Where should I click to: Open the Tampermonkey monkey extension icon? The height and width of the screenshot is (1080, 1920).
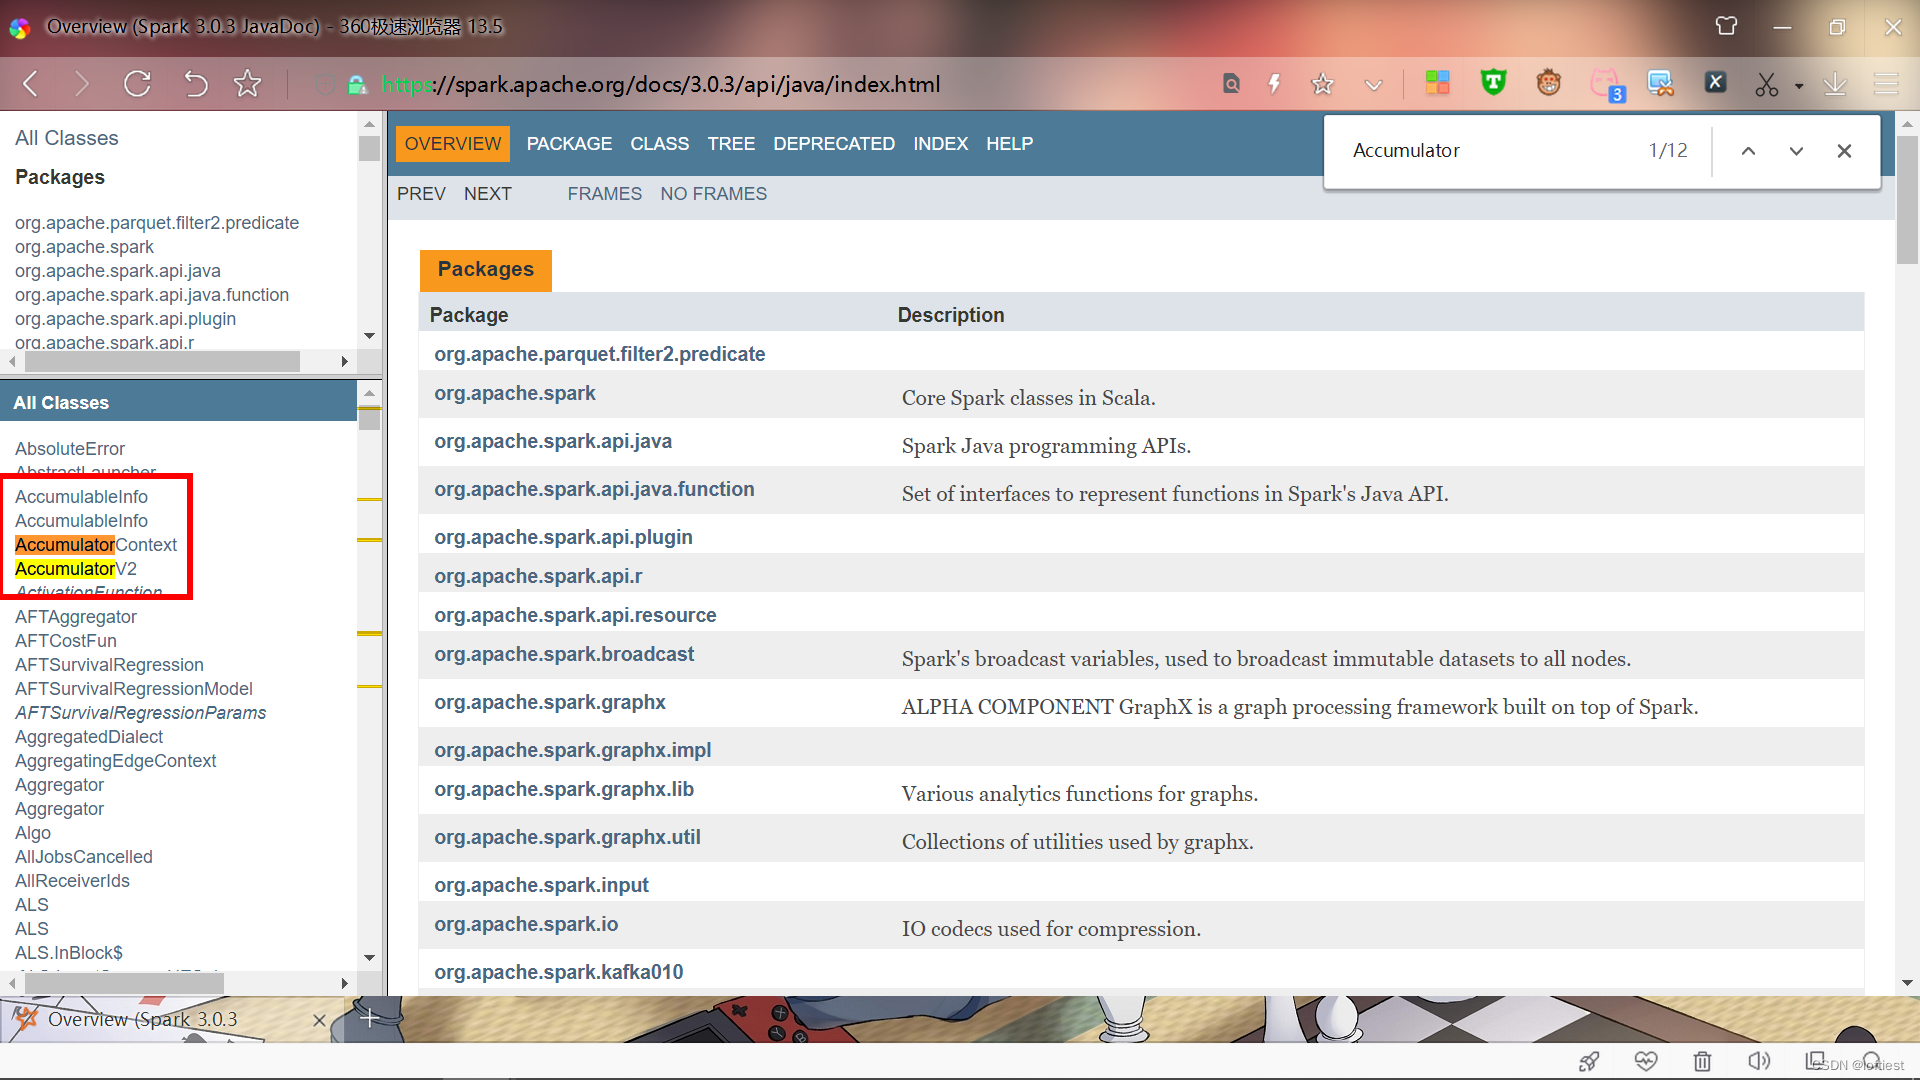coord(1548,83)
